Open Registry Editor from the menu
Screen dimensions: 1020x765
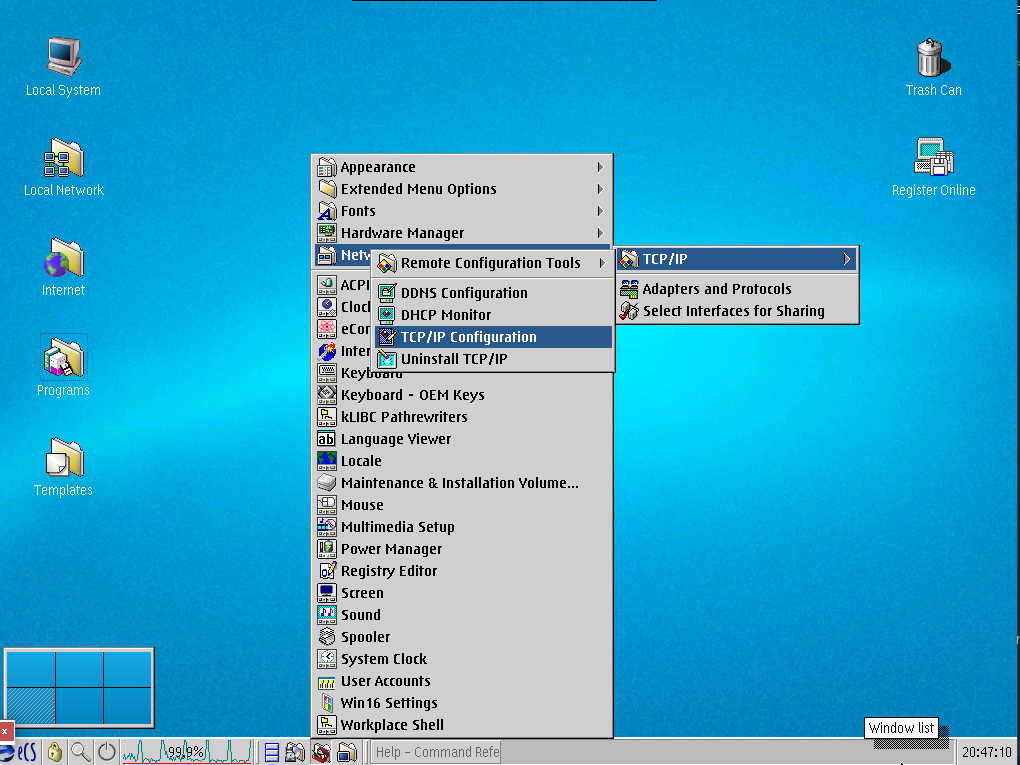pyautogui.click(x=388, y=571)
